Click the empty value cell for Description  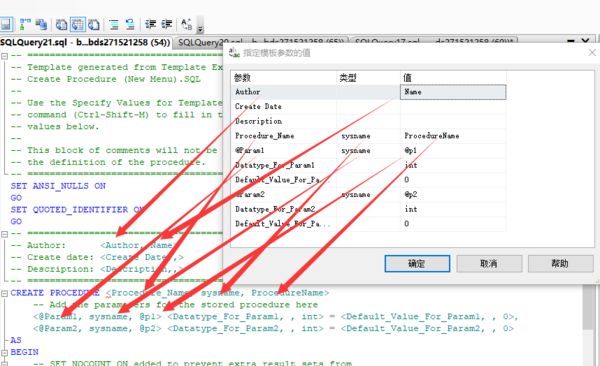pos(453,121)
